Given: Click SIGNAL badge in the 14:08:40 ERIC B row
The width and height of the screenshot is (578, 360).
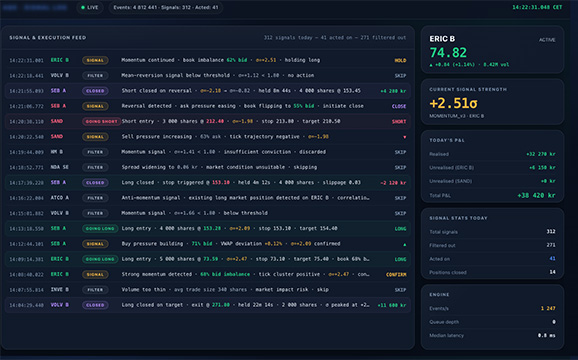Looking at the screenshot, I should pos(95,275).
